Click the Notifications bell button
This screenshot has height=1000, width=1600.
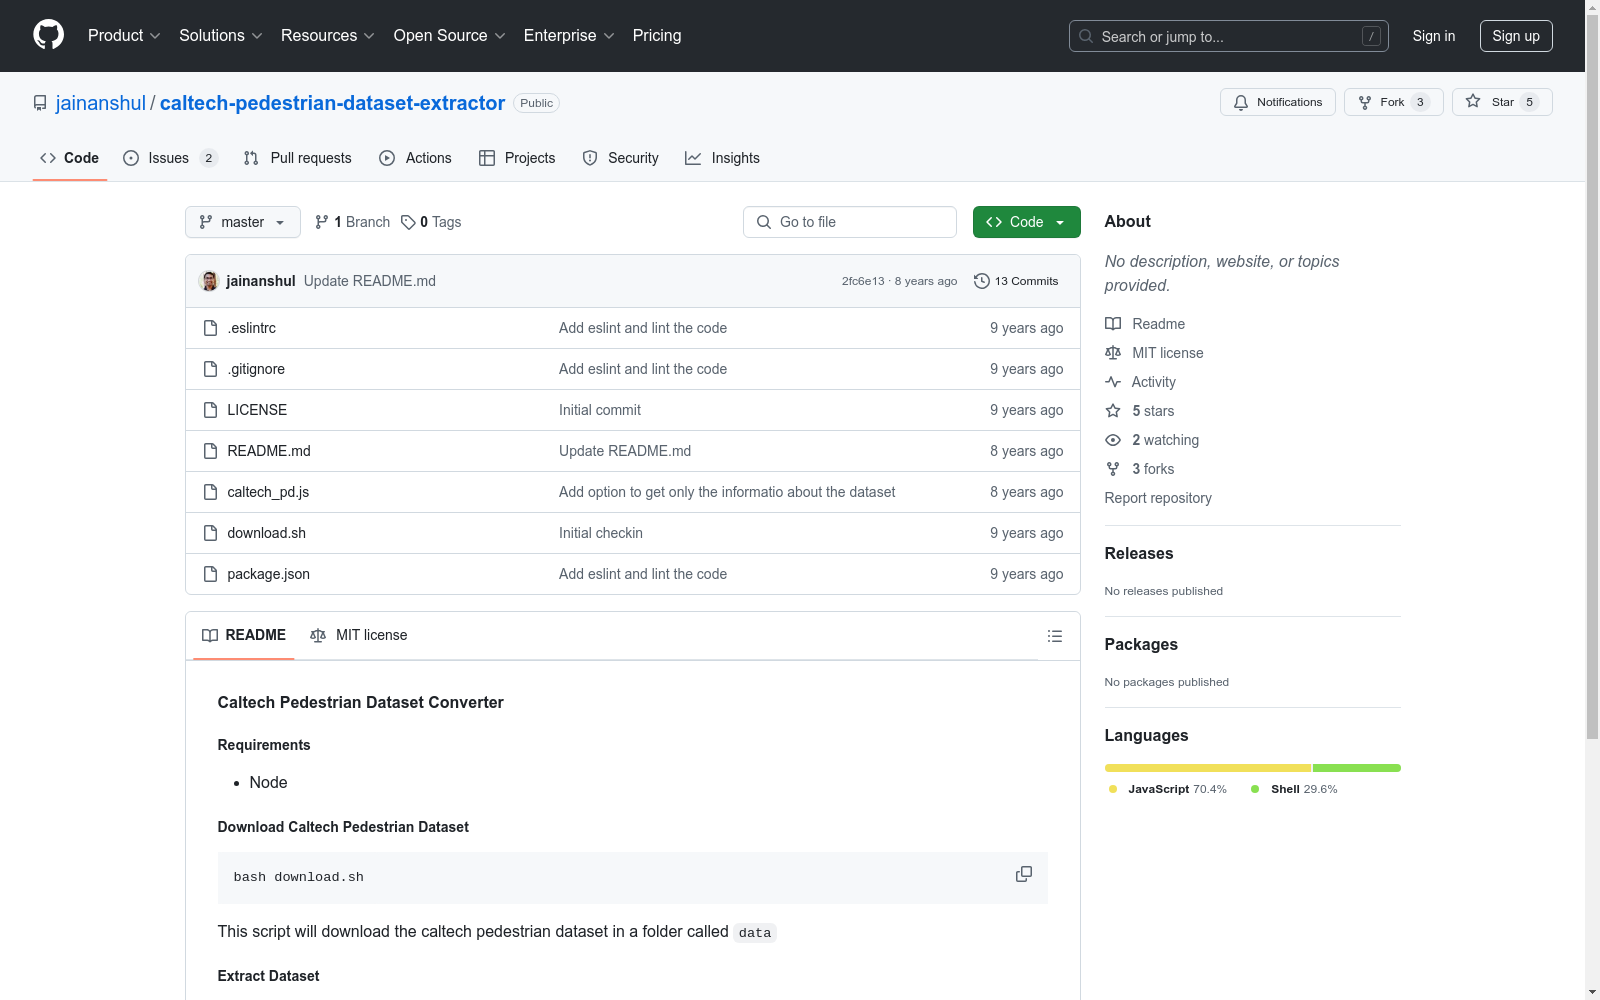point(1278,102)
